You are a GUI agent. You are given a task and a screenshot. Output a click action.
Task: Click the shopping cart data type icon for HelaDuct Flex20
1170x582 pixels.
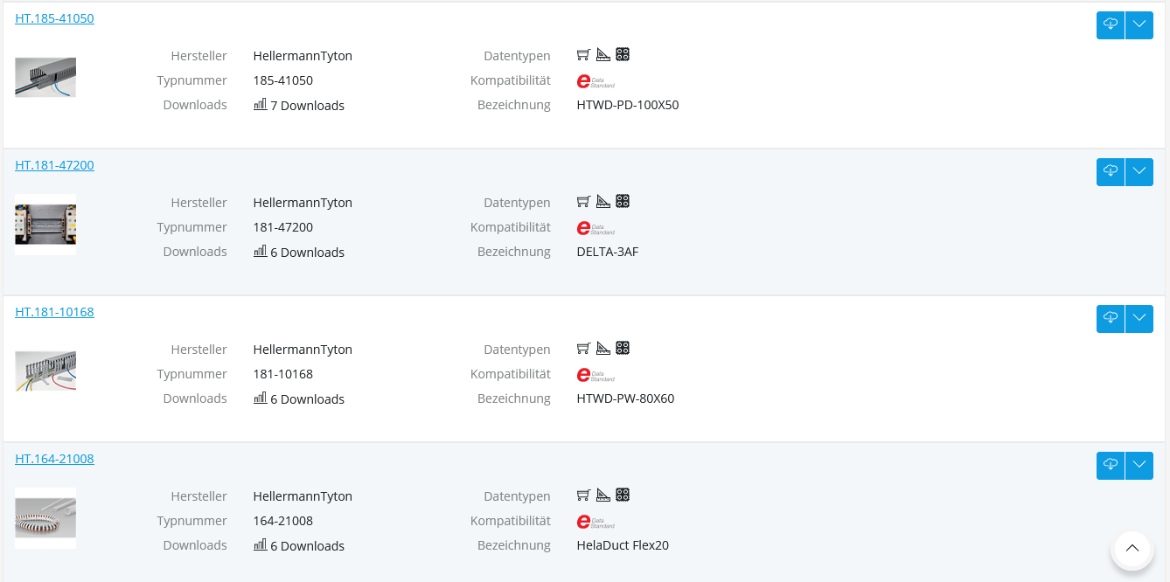[584, 495]
